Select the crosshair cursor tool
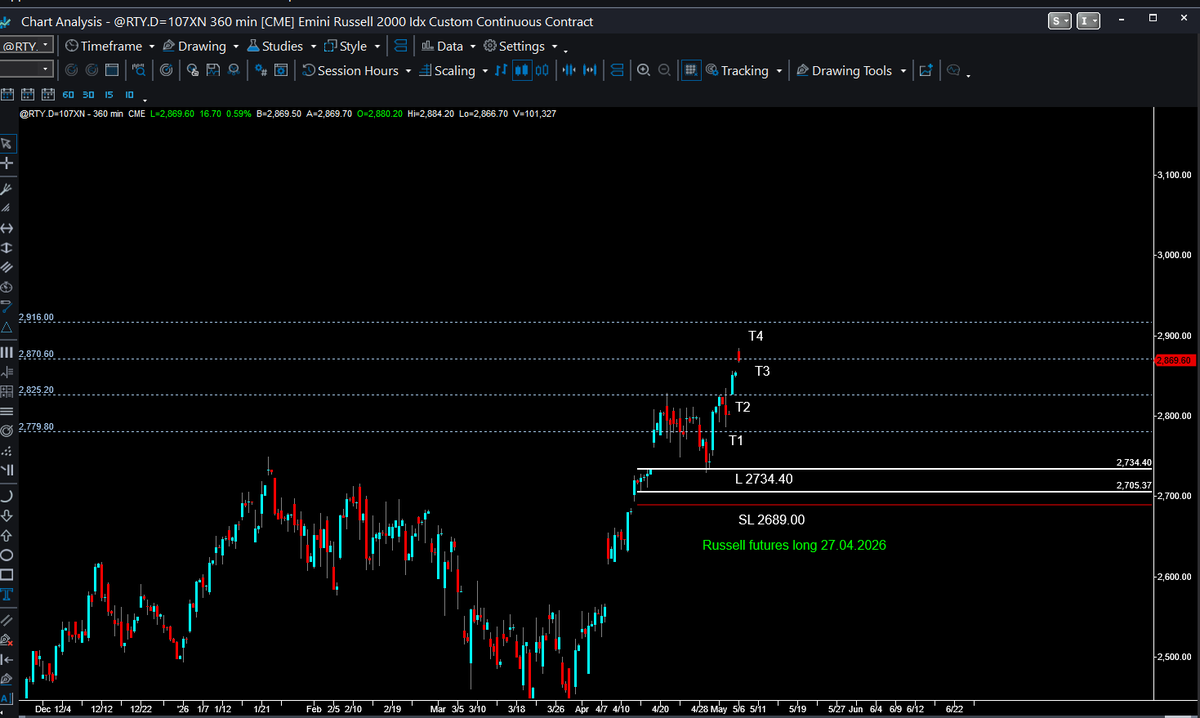This screenshot has height=718, width=1200. [x=7, y=162]
